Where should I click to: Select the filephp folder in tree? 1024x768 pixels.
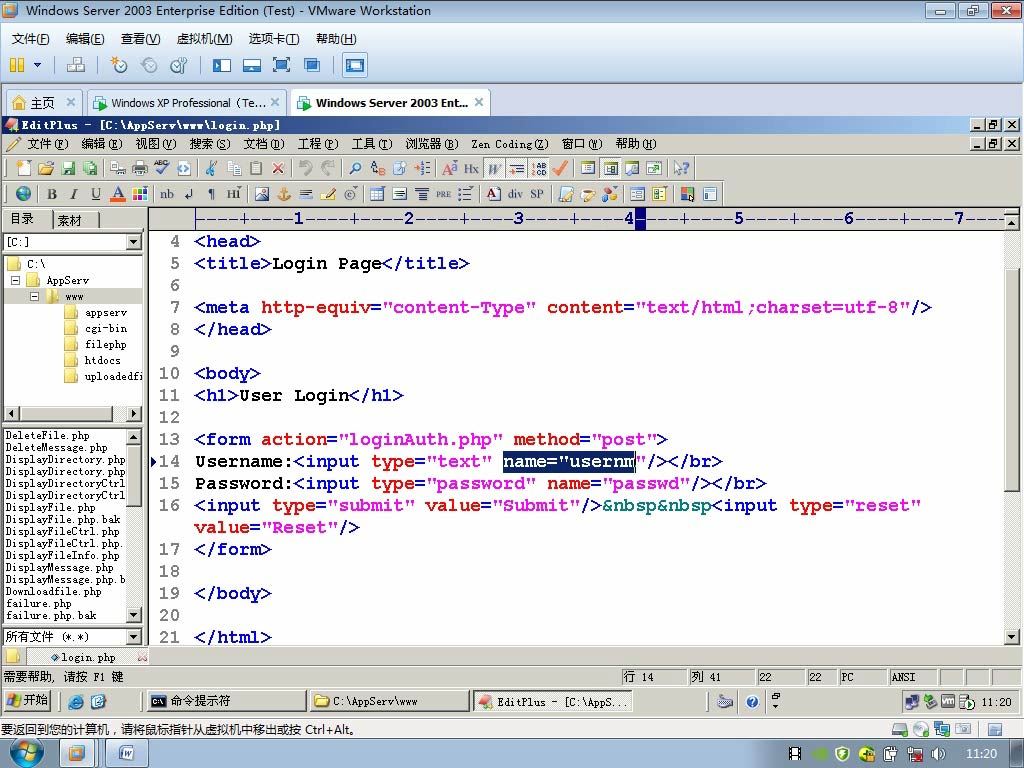(106, 344)
